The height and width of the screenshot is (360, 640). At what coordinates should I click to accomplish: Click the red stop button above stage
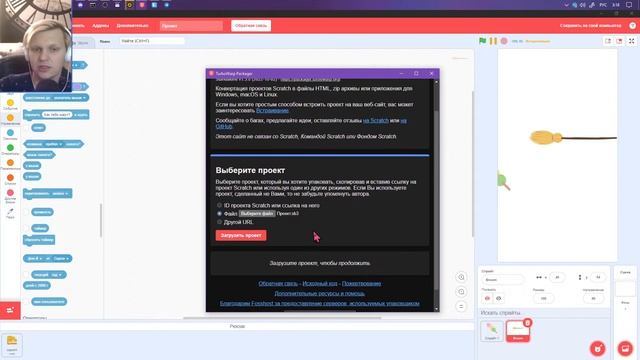504,41
